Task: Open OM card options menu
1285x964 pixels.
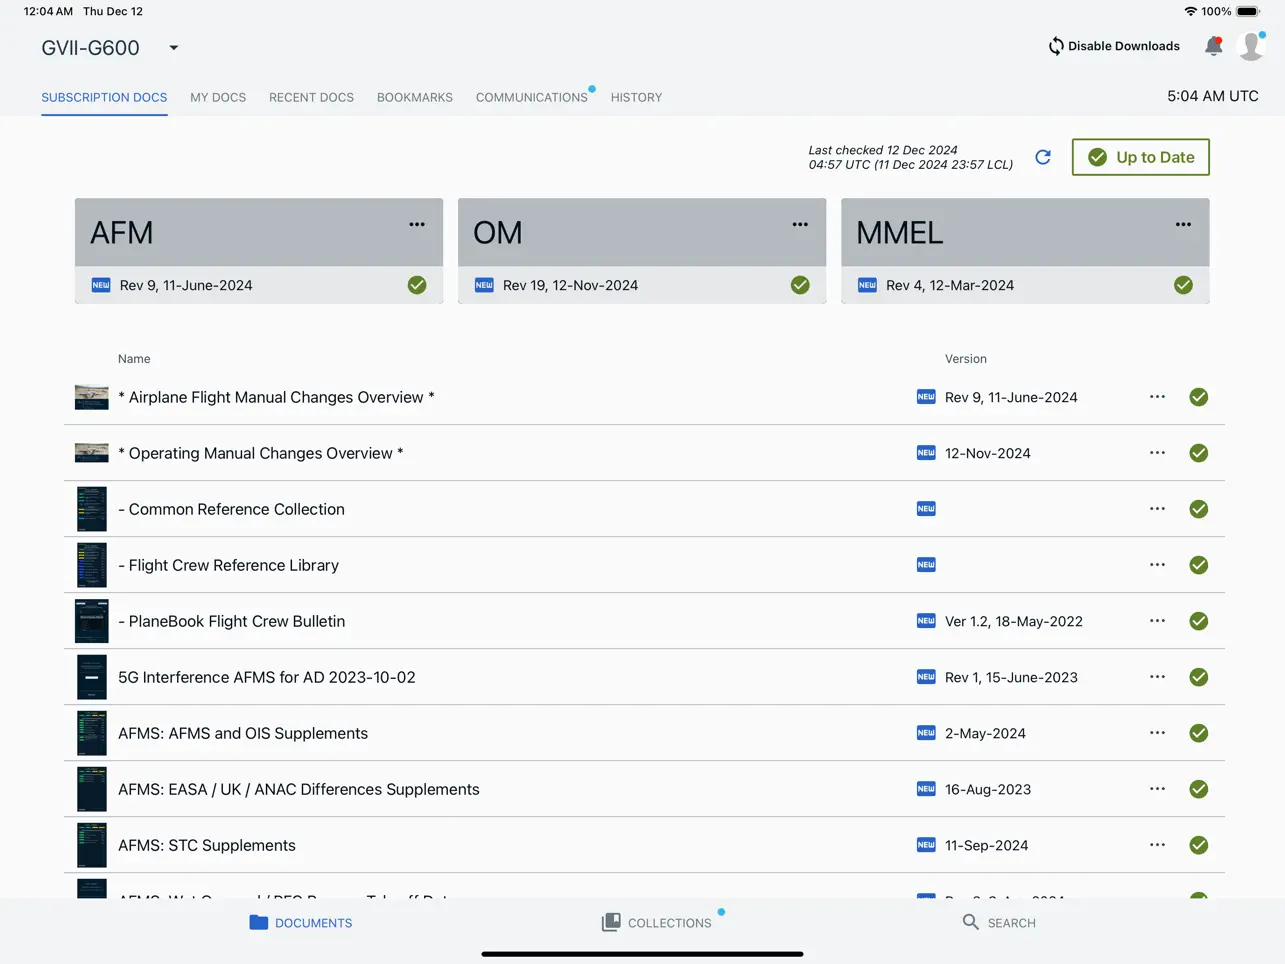Action: (800, 225)
